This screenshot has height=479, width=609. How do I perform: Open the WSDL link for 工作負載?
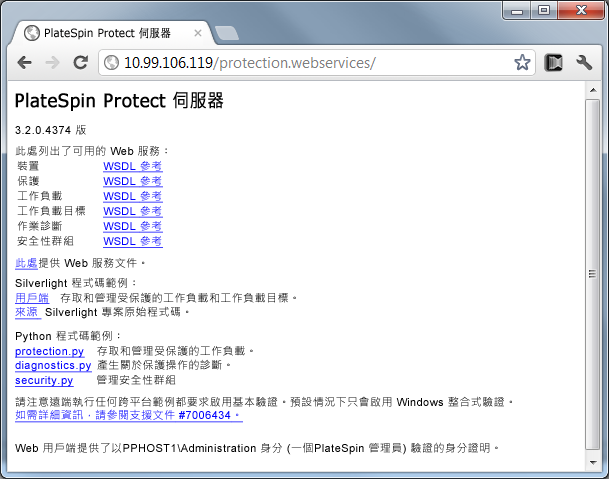pos(133,196)
